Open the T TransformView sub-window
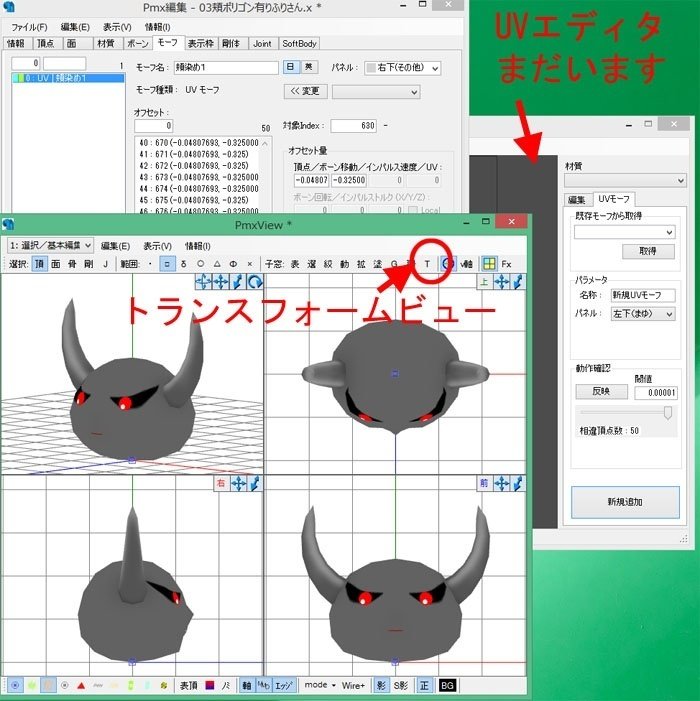Screen dimensions: 700x701 pyautogui.click(x=427, y=264)
